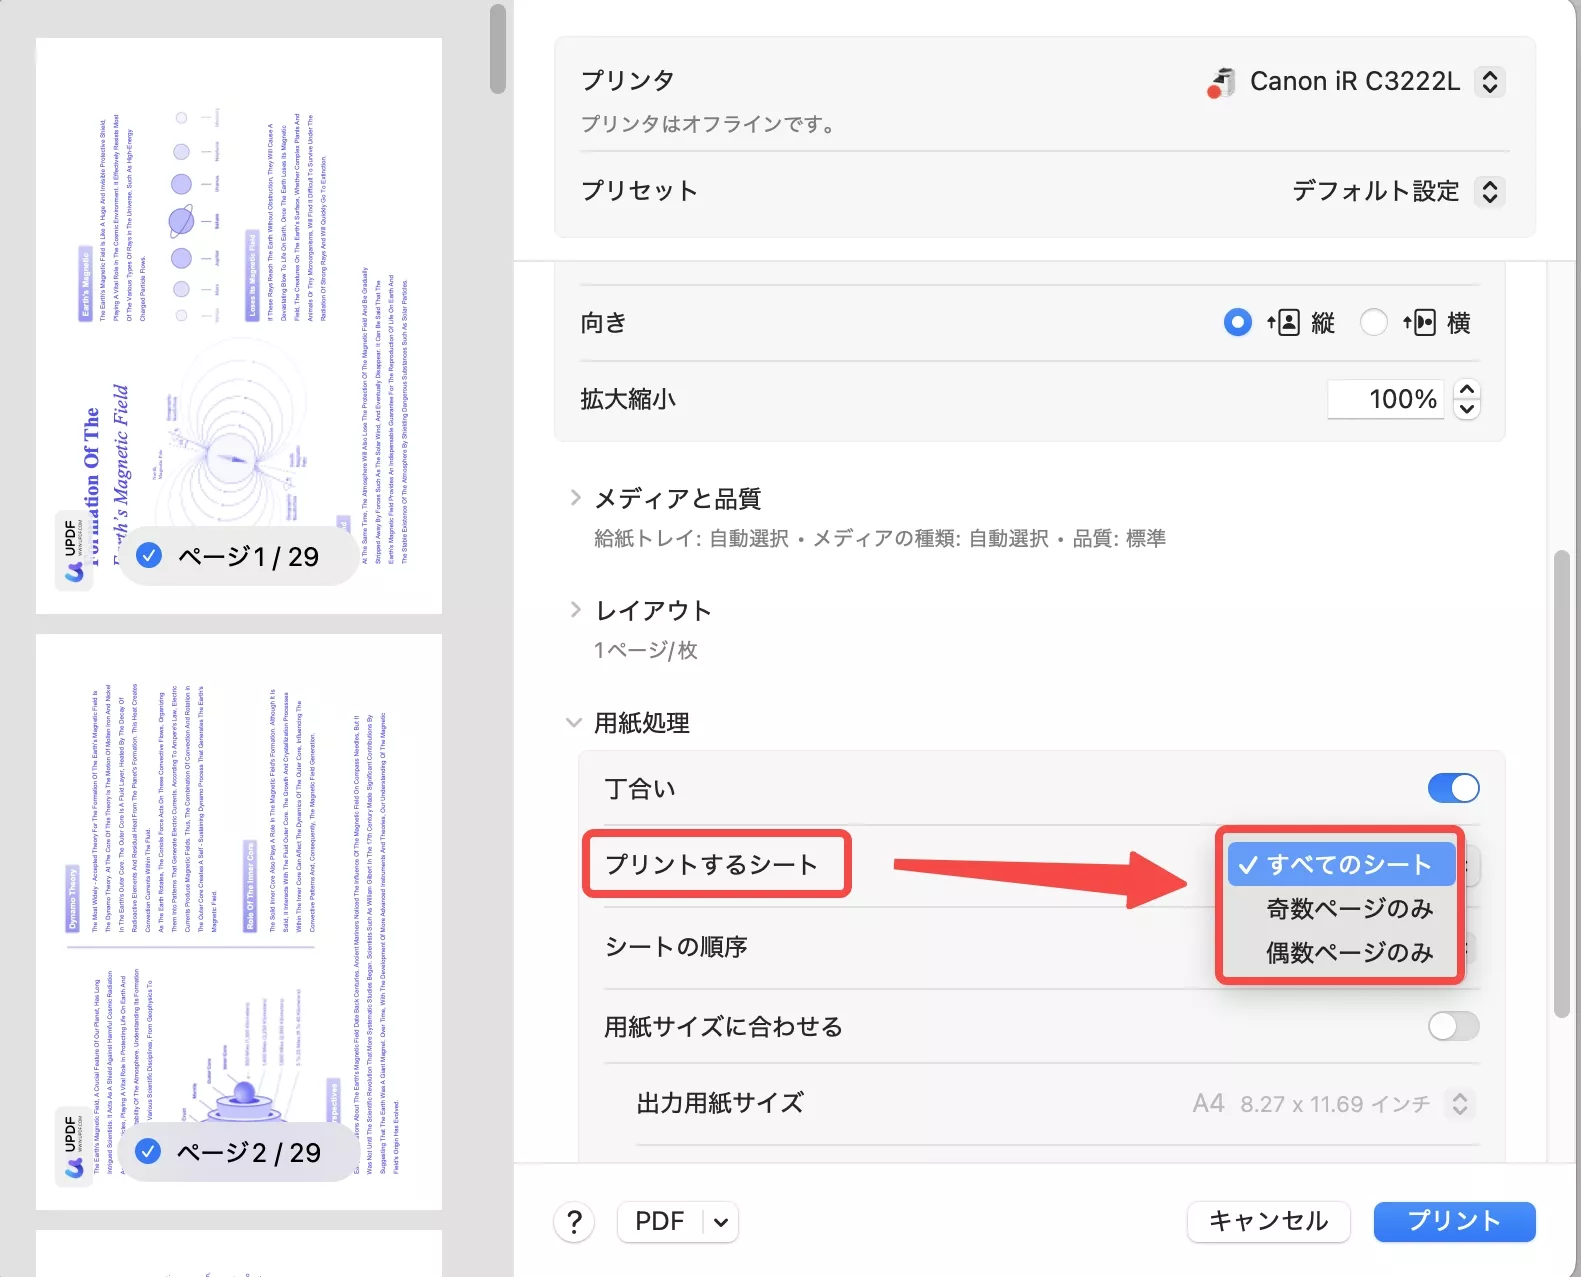
Task: Click the 1ページ/枚 layout summary text
Action: (x=646, y=651)
